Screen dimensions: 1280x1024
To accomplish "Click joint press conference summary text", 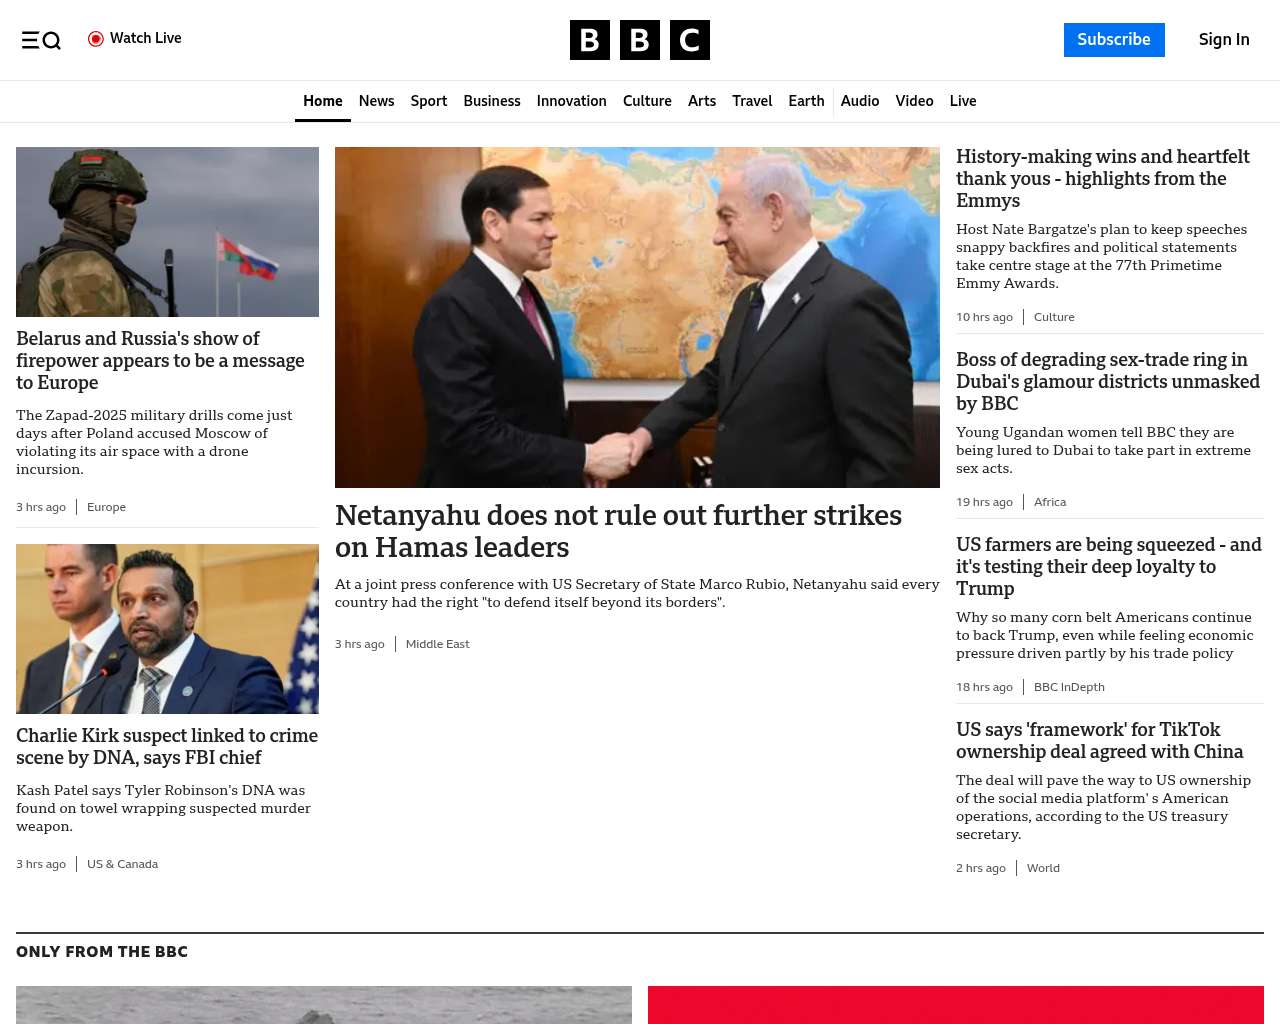I will (637, 593).
